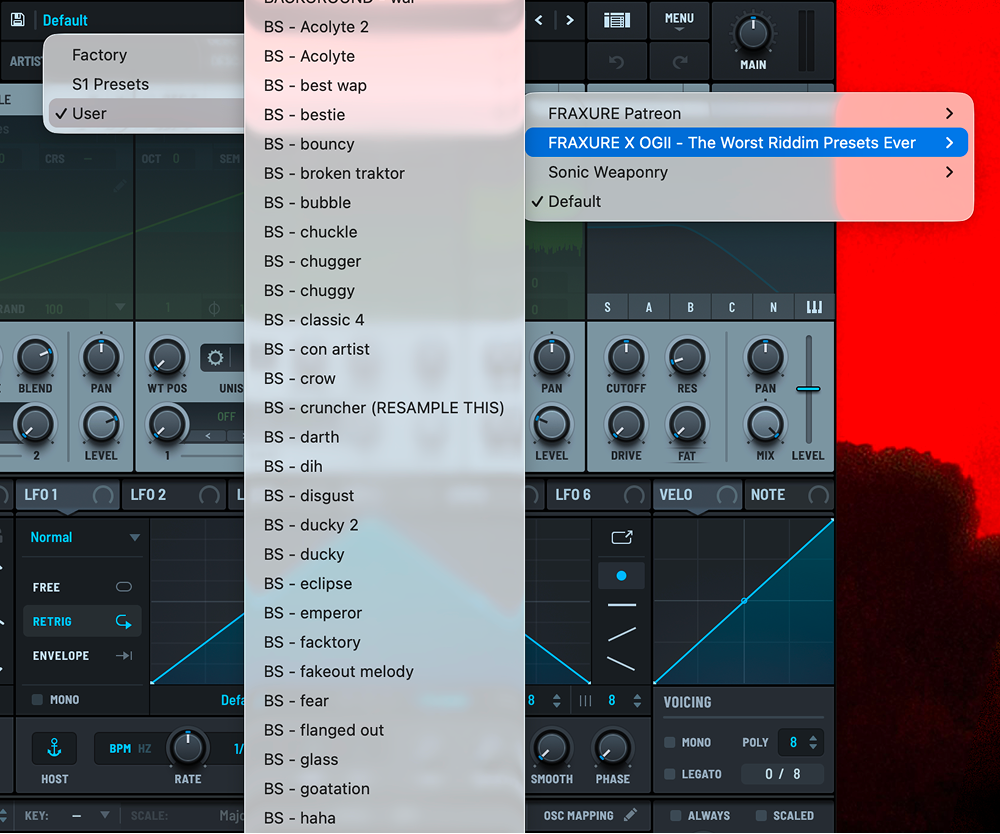Click the save preset floppy disk icon
Viewport: 1000px width, 834px height.
coord(18,20)
